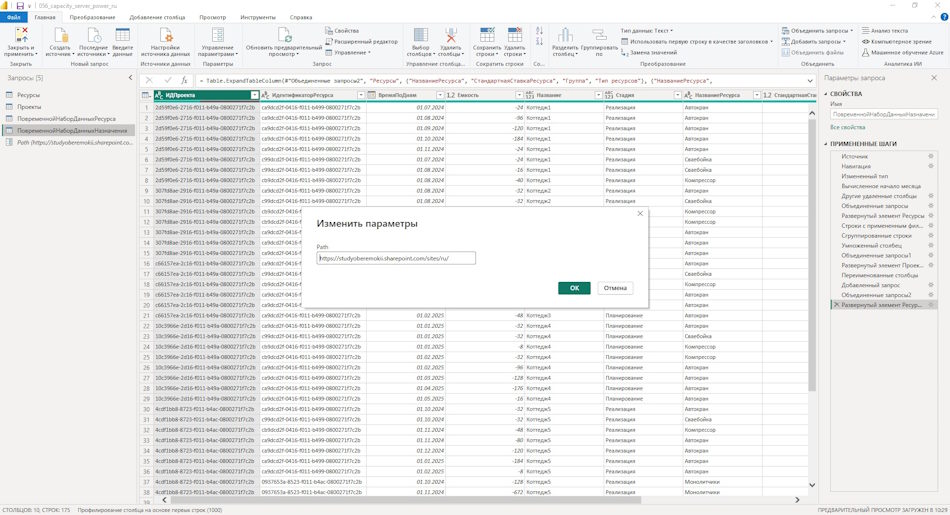This screenshot has width=950, height=515.
Task: Open the Тип данных: Текст dropdown
Action: pyautogui.click(x=646, y=30)
